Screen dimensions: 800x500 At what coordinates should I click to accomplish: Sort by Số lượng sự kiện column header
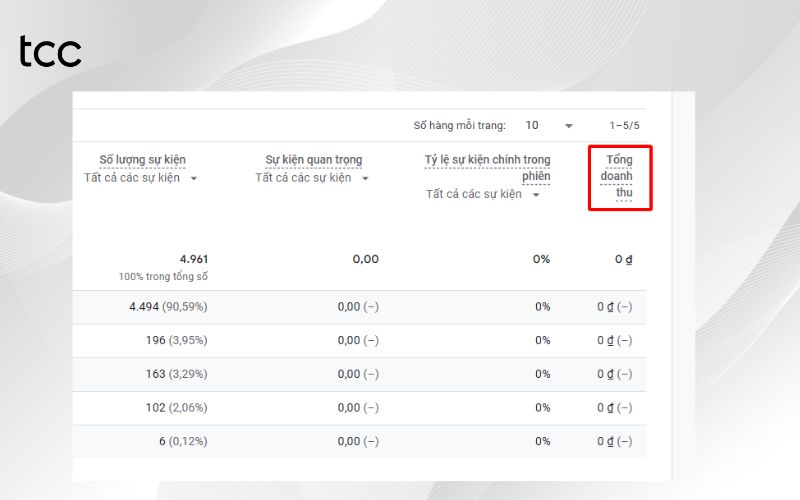pos(142,160)
